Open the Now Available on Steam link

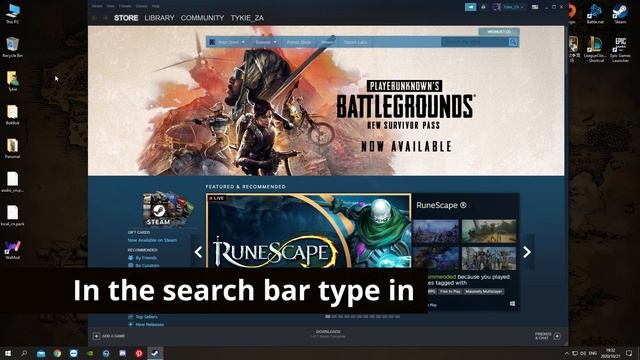[x=152, y=240]
